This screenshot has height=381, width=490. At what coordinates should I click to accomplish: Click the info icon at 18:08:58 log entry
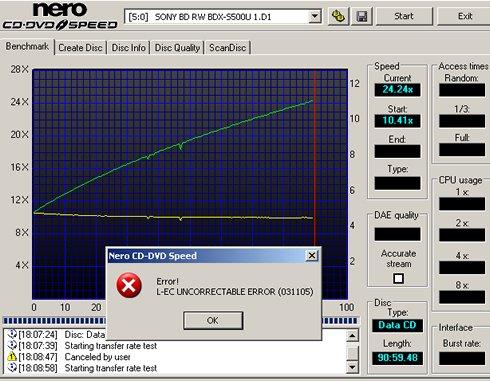tap(12, 368)
